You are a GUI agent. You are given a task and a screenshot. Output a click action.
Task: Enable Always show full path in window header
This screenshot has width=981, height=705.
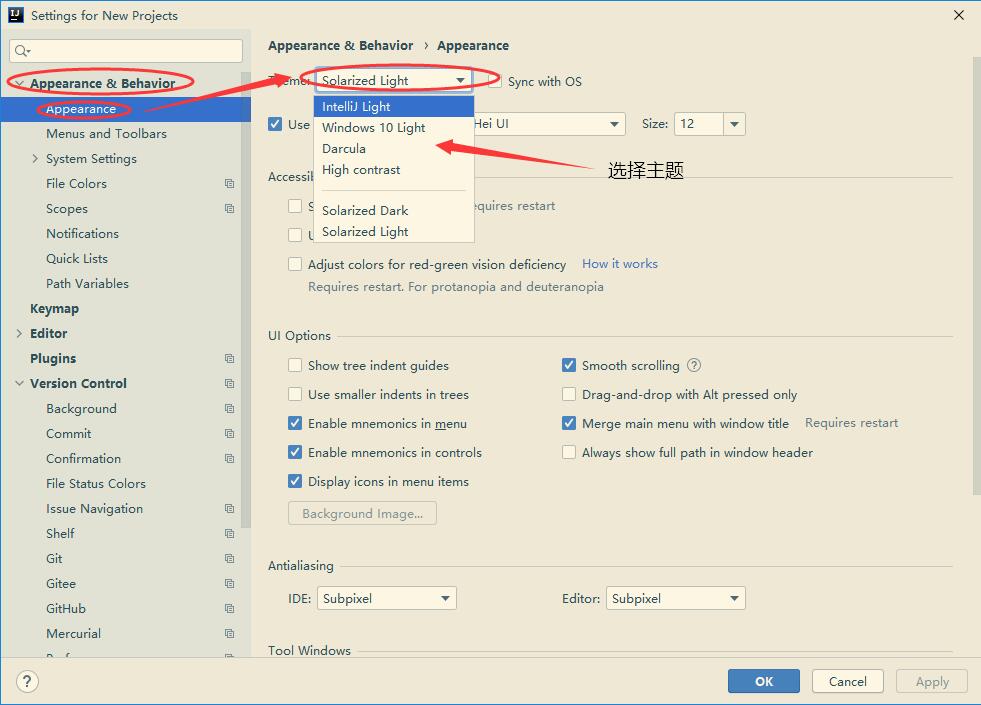569,452
